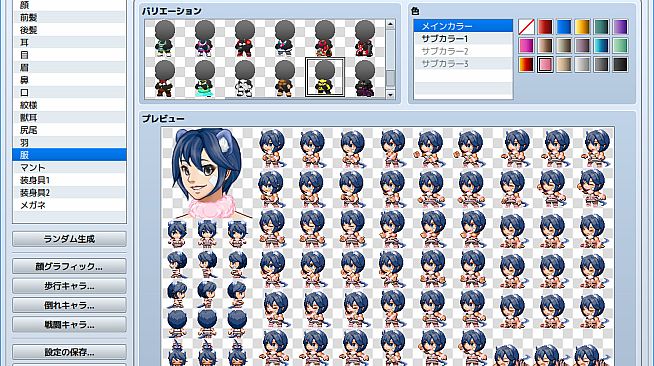Click the ランダム生成 button
Image resolution: width=654 pixels, height=366 pixels.
tap(69, 239)
